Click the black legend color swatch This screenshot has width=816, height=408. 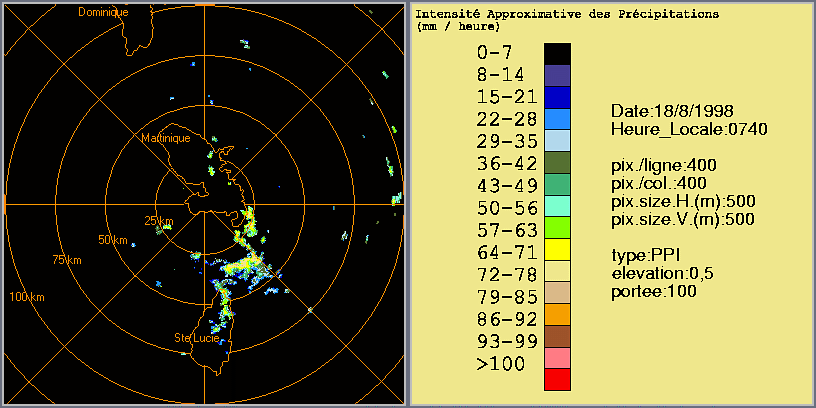pos(557,53)
